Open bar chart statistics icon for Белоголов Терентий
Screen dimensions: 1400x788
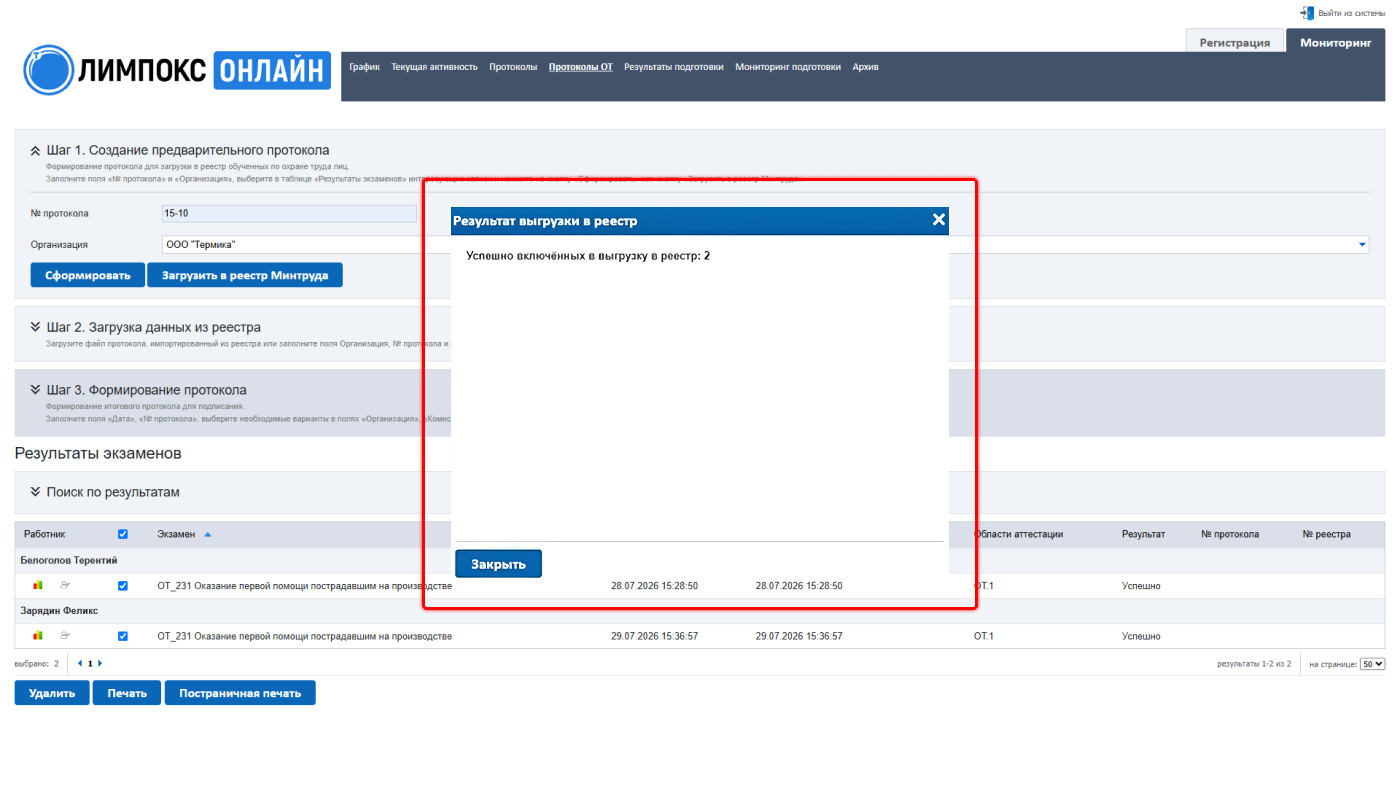pyautogui.click(x=38, y=585)
